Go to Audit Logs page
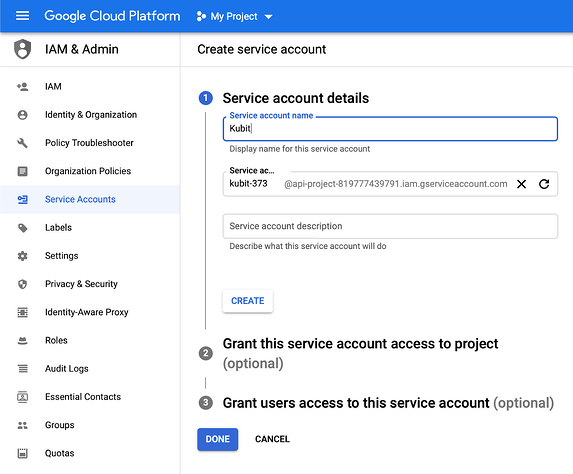 click(90, 368)
